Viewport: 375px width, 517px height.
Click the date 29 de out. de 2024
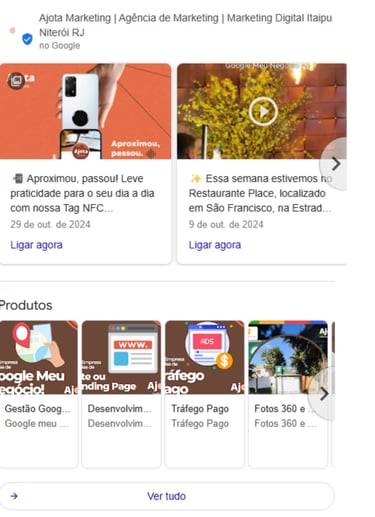(50, 224)
